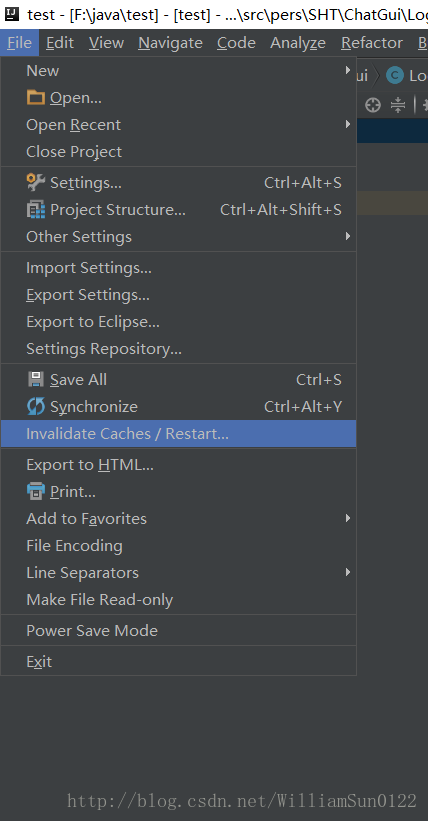Expand the Add to Favorites submenu
Image resolution: width=428 pixels, height=821 pixels.
coord(178,518)
